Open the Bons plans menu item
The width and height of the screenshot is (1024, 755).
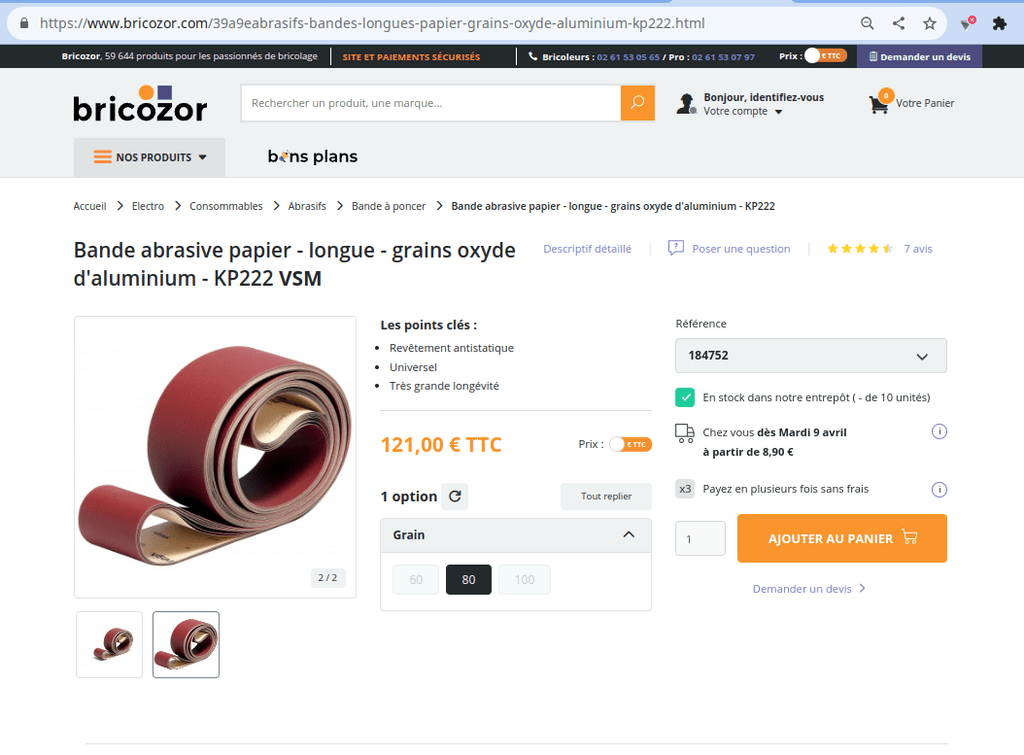coord(313,157)
